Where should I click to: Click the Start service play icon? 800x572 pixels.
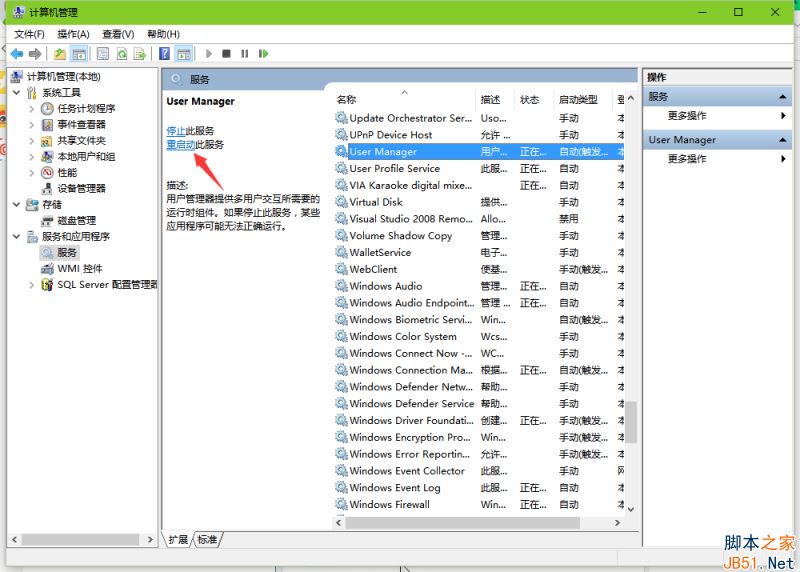pyautogui.click(x=208, y=54)
